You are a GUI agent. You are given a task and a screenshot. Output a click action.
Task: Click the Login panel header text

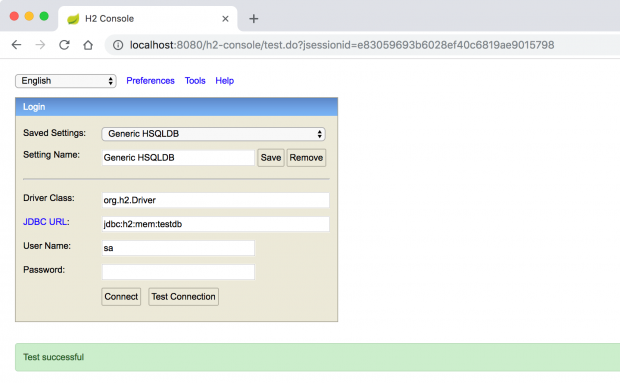(x=34, y=107)
